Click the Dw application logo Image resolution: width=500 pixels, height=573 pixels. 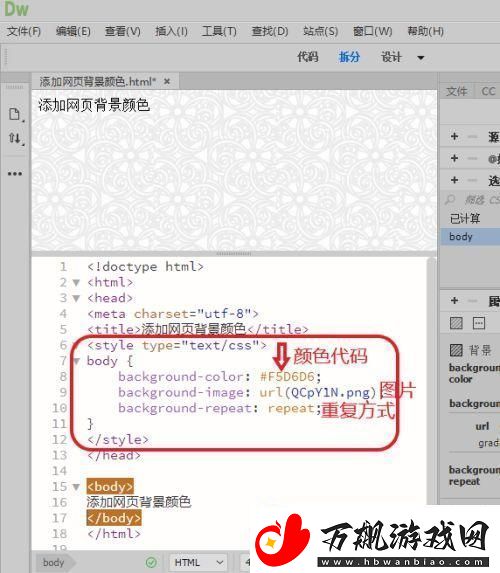pos(16,9)
